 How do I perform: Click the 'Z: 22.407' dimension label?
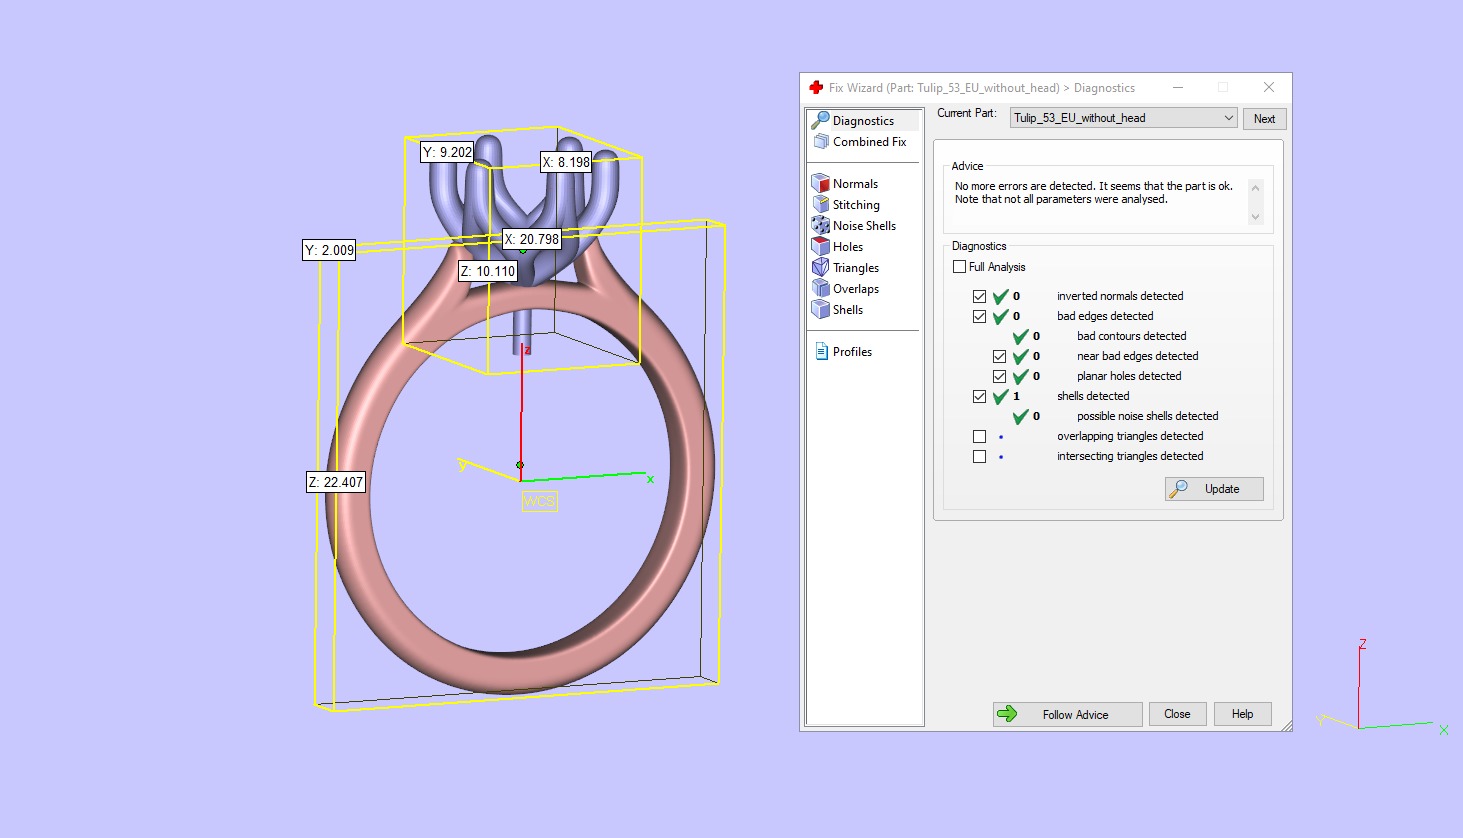pos(336,482)
